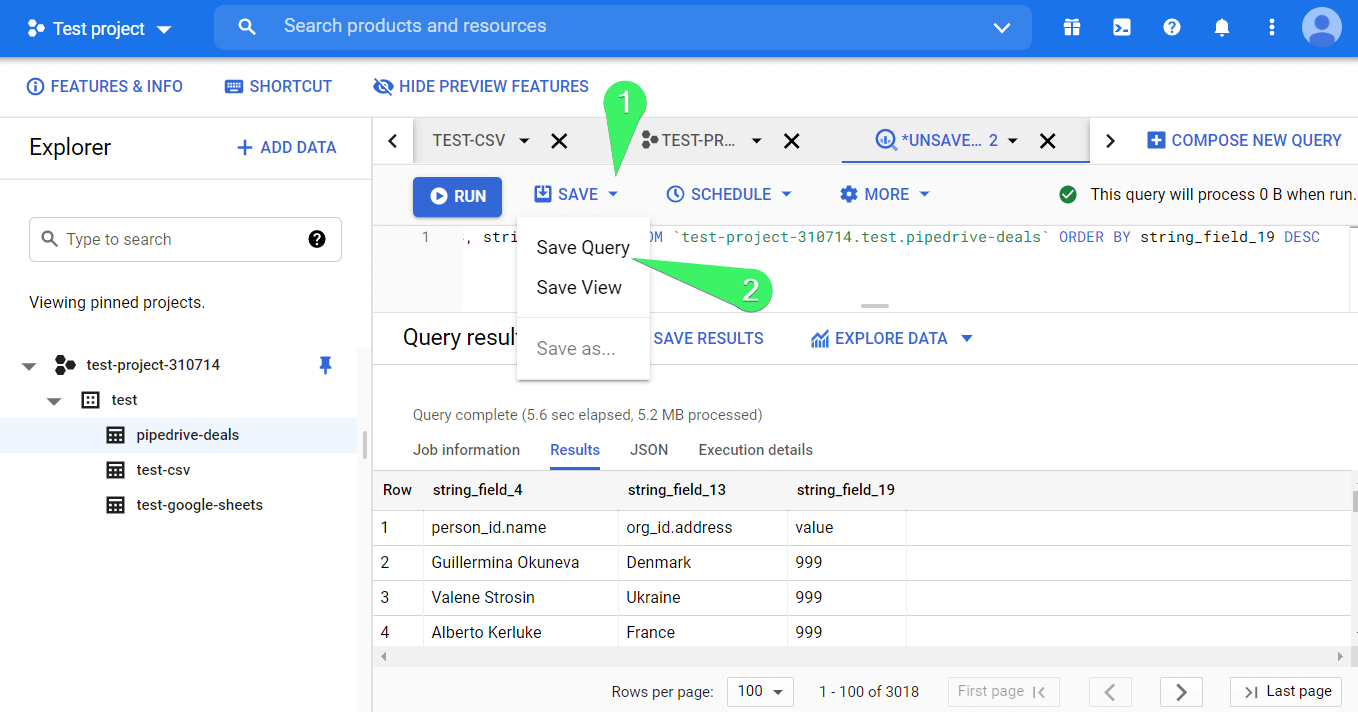Go to previous results page

tap(1111, 692)
